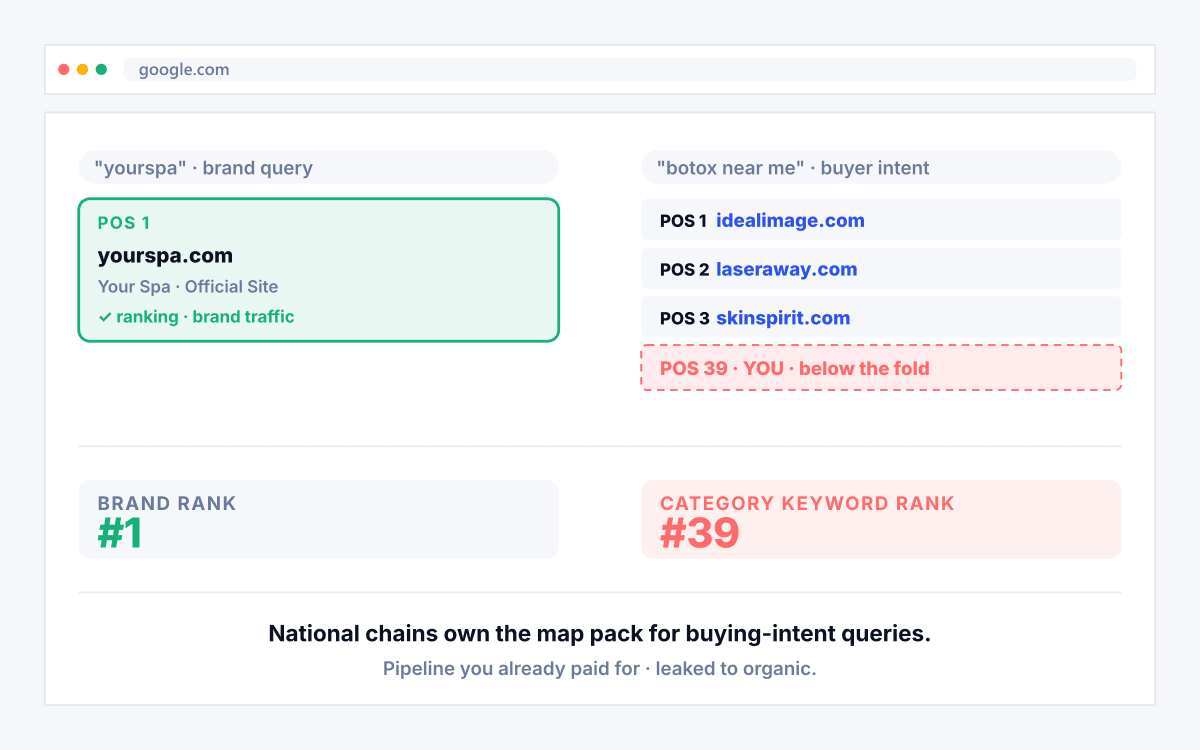Click the POS 1 label beside idealimage.com

click(x=683, y=220)
